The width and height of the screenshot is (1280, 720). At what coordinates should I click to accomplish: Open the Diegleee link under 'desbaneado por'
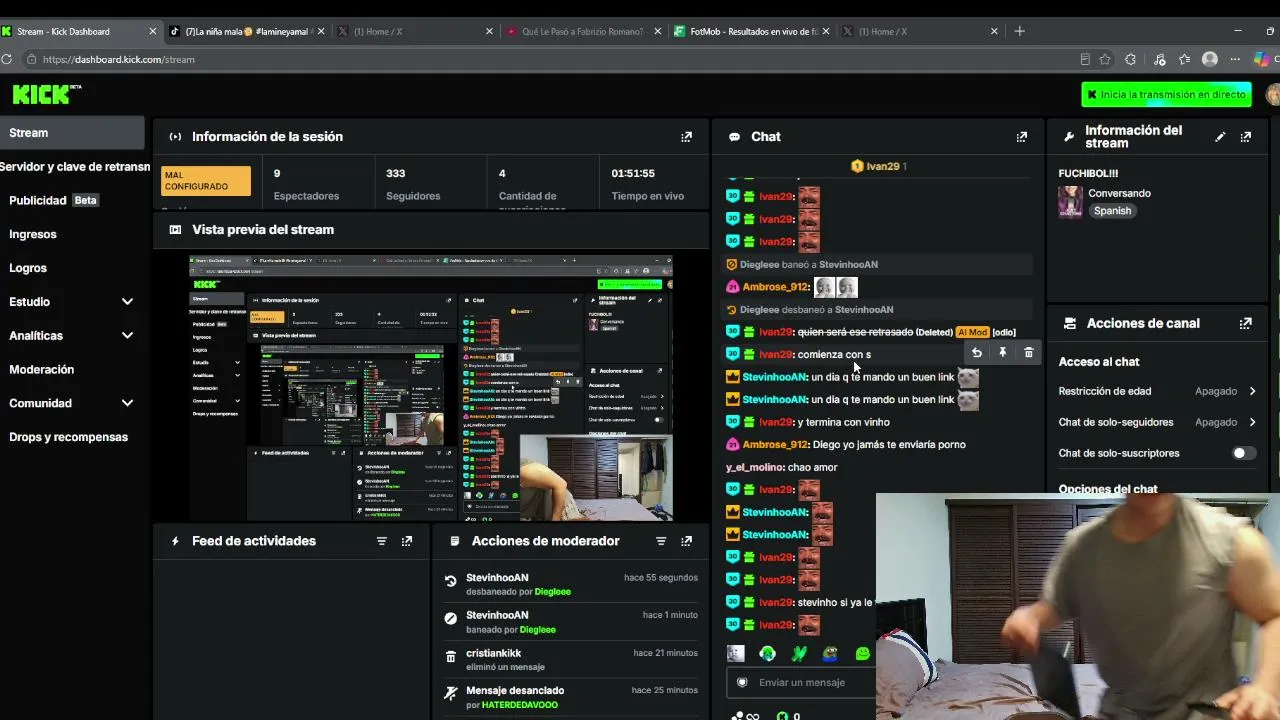click(x=552, y=592)
